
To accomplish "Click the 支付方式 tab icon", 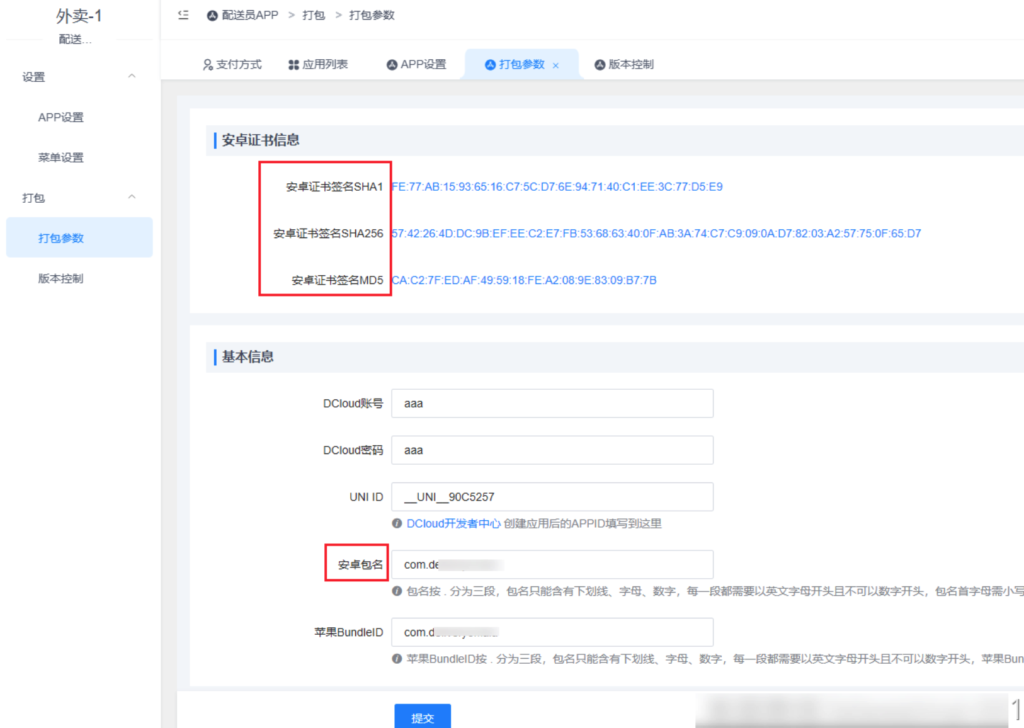I will click(208, 65).
